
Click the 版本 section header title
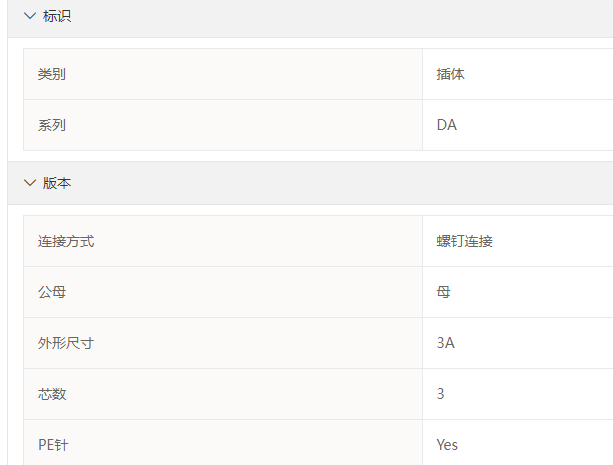coord(57,183)
